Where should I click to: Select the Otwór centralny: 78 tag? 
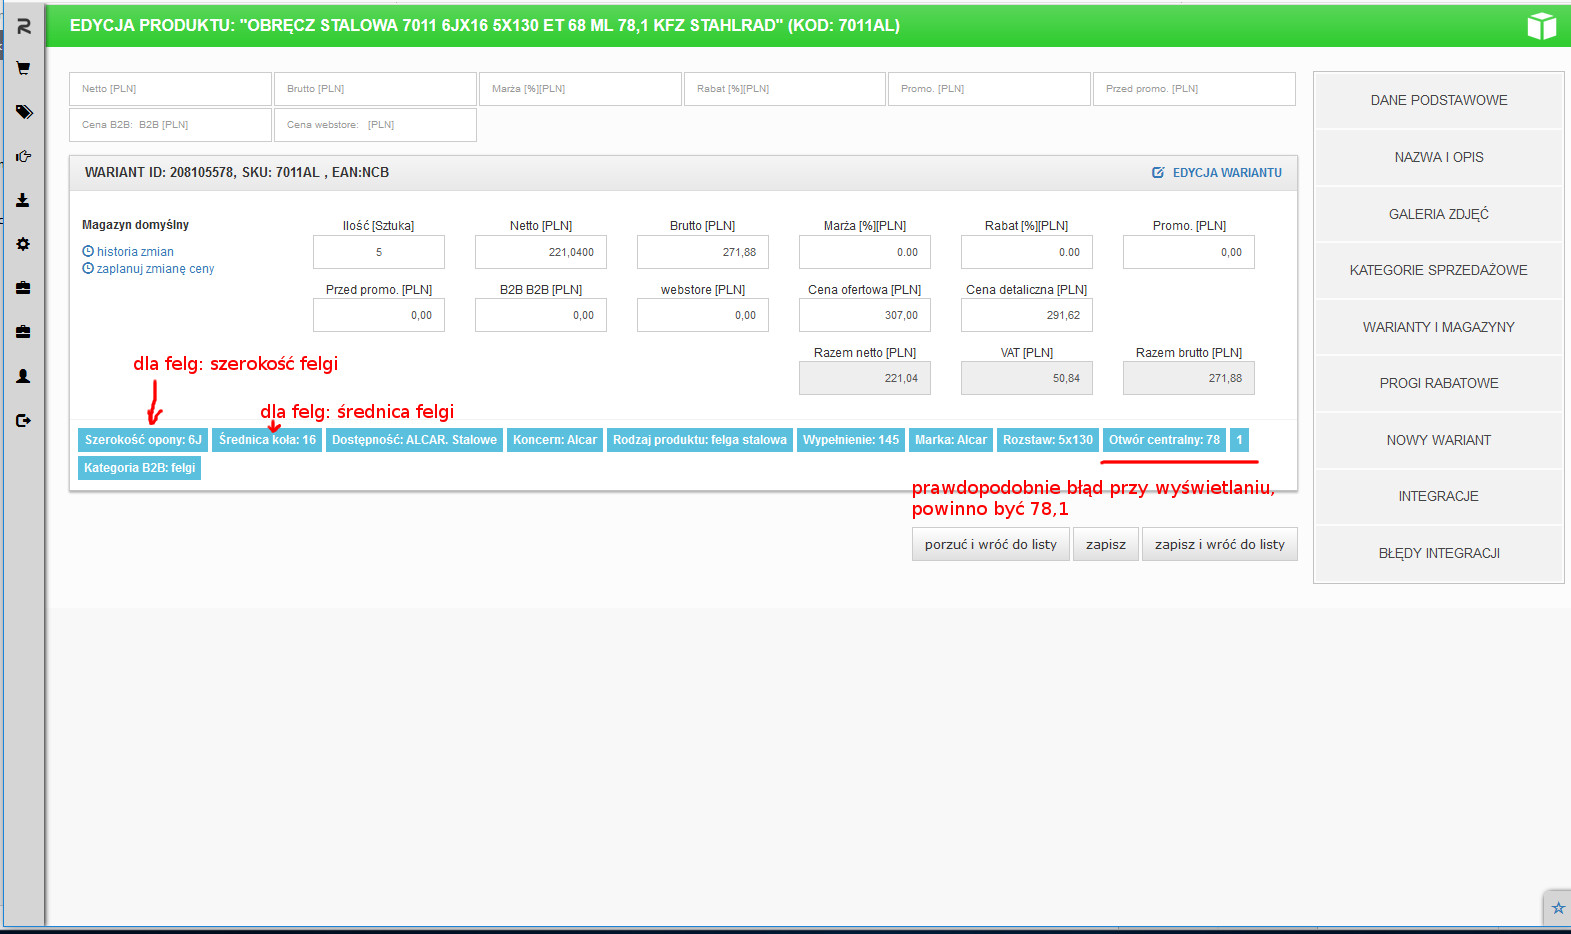(1164, 440)
